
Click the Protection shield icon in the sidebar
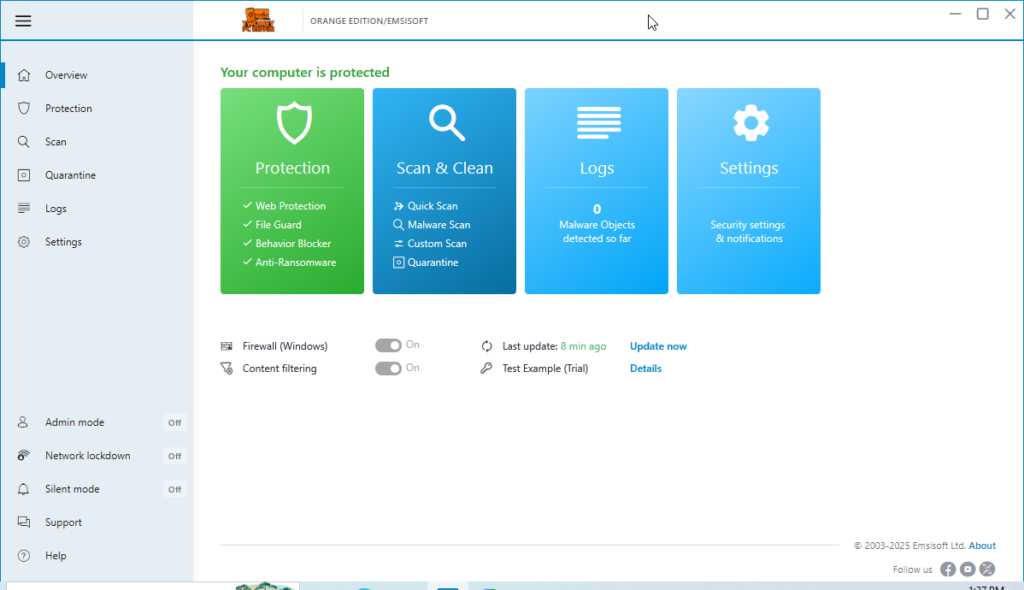pos(24,108)
